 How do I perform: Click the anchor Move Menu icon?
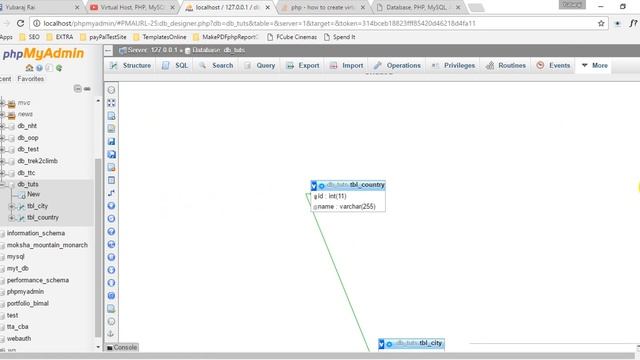coord(111,334)
